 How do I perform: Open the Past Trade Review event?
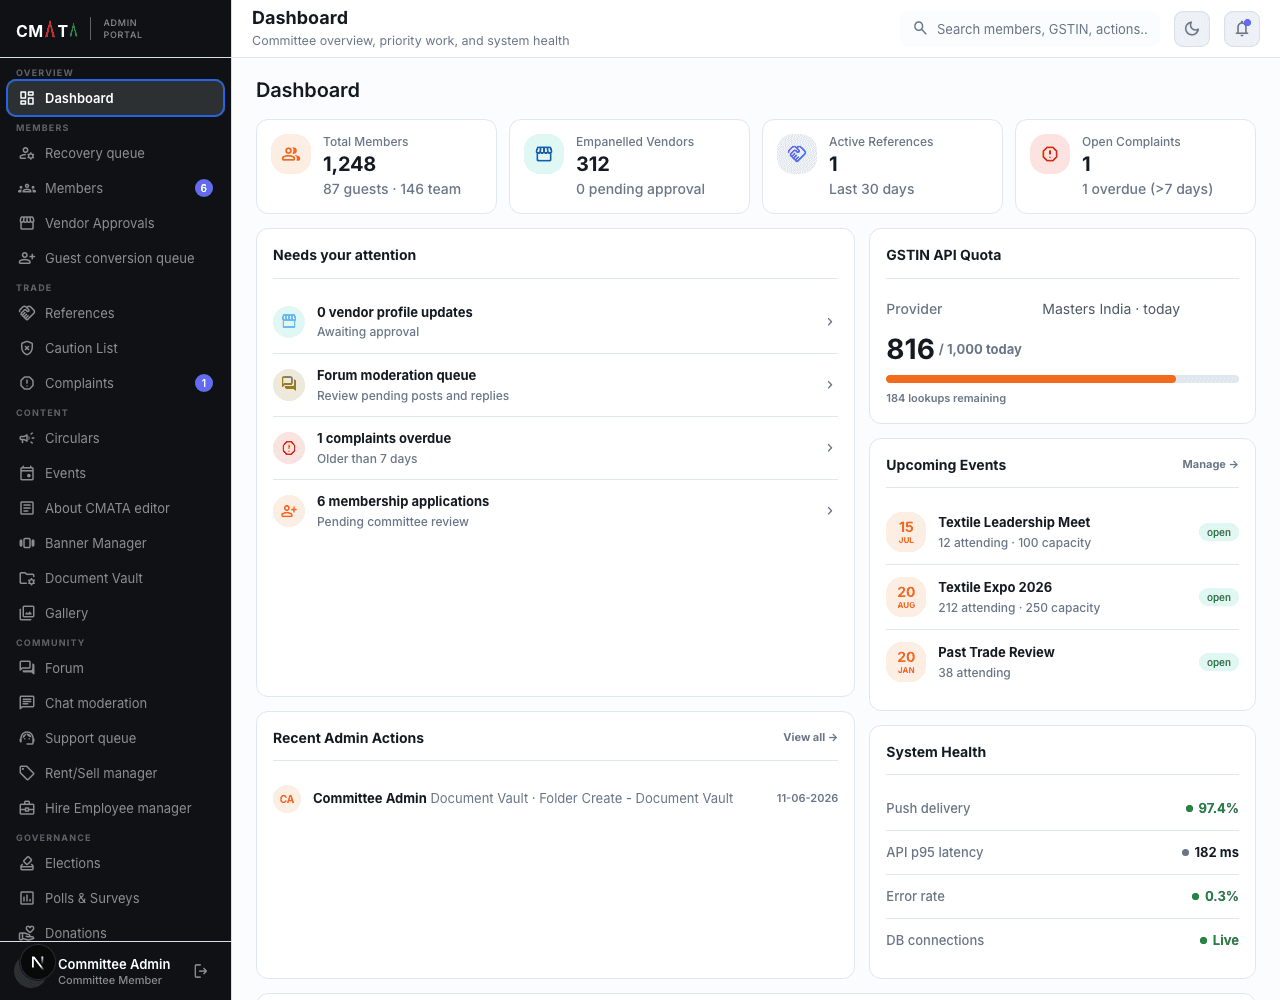pos(1062,662)
